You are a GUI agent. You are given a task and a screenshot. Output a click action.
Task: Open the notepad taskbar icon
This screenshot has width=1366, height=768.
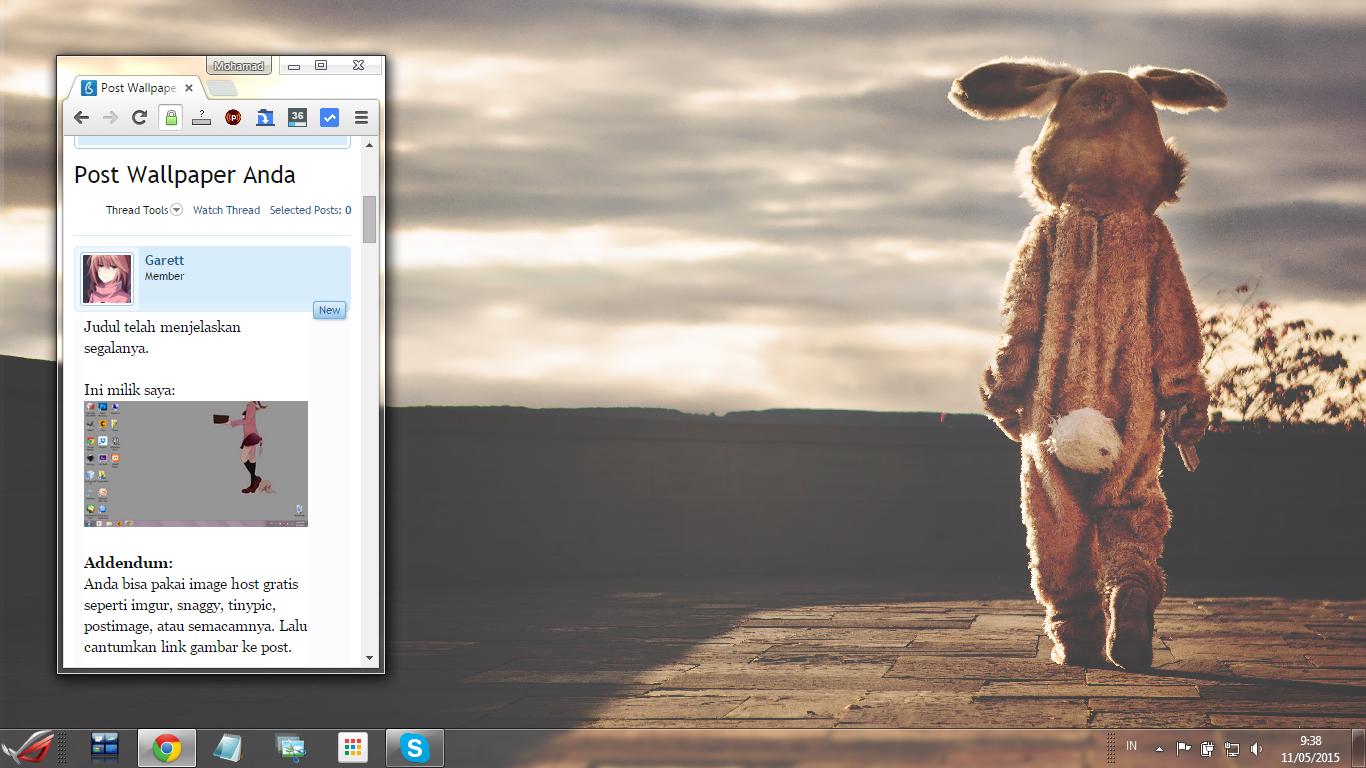[x=229, y=748]
